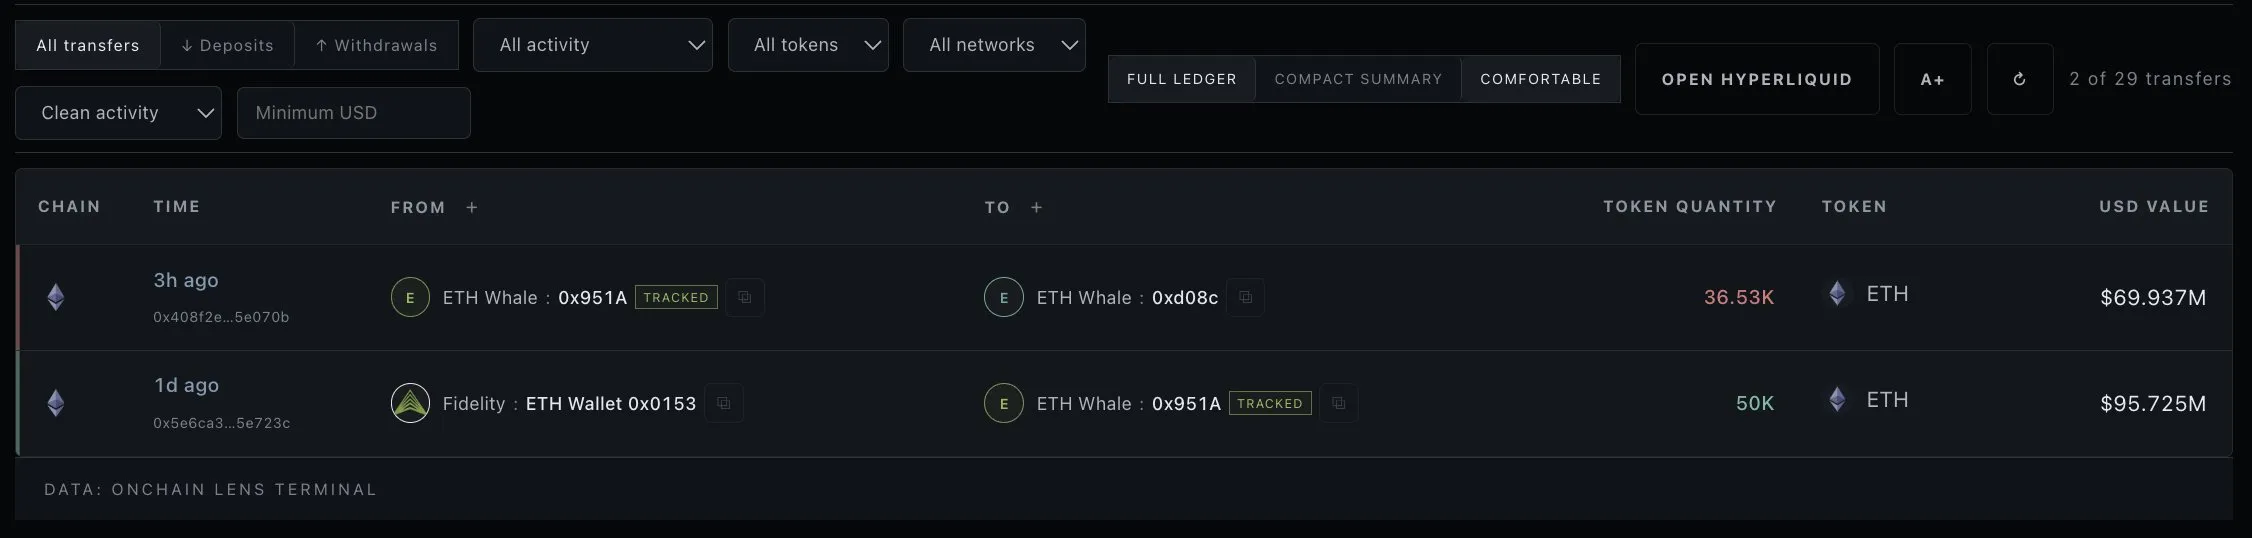The width and height of the screenshot is (2252, 538).
Task: Open the All activity dropdown
Action: tap(592, 45)
